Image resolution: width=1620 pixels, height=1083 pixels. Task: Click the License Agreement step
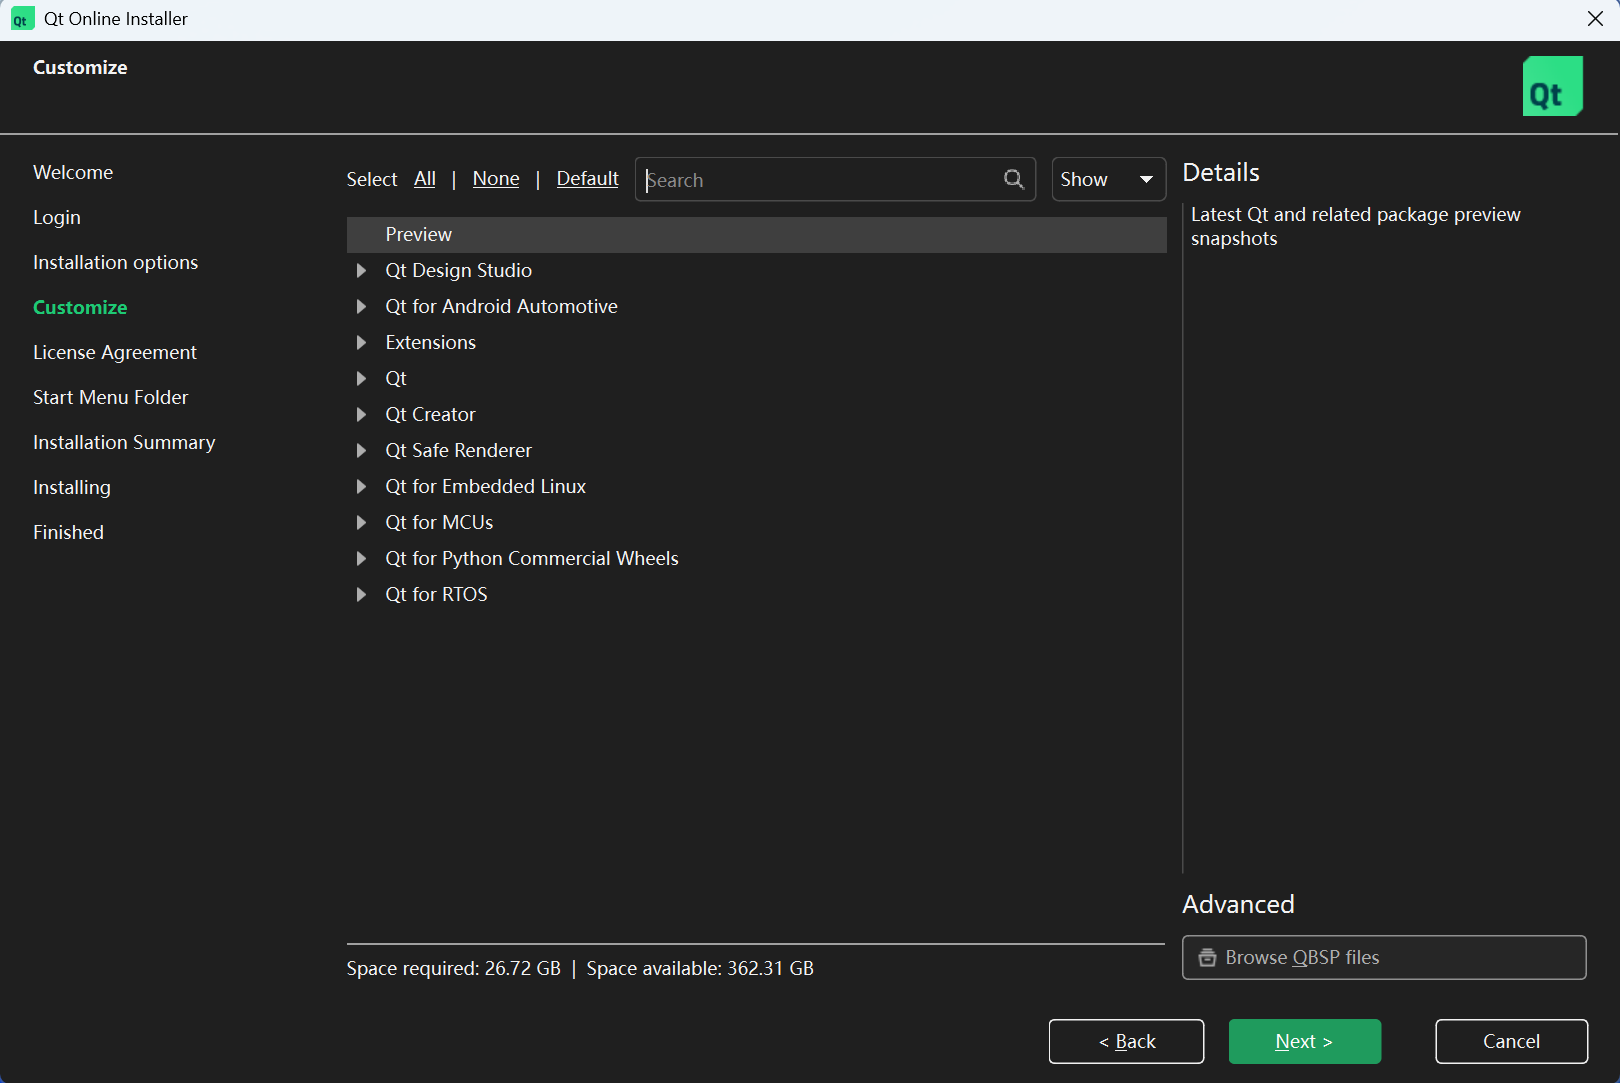click(x=115, y=352)
